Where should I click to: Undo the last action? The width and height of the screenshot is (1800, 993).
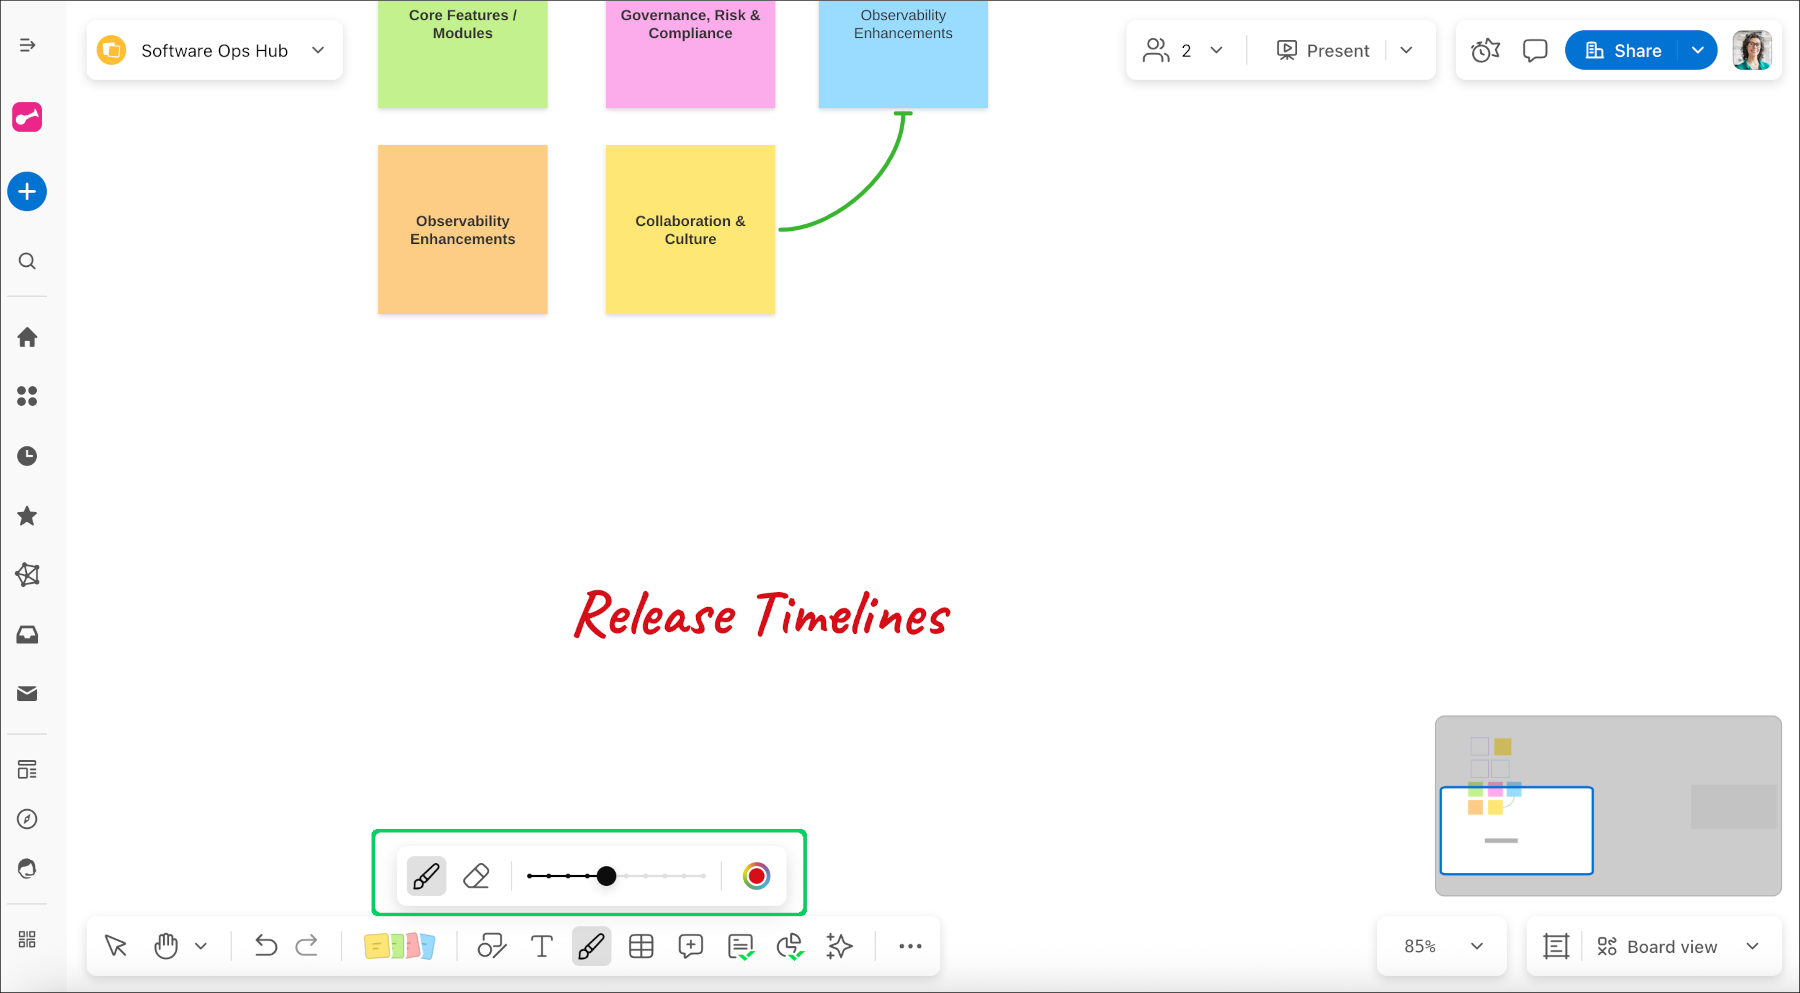[x=265, y=945]
